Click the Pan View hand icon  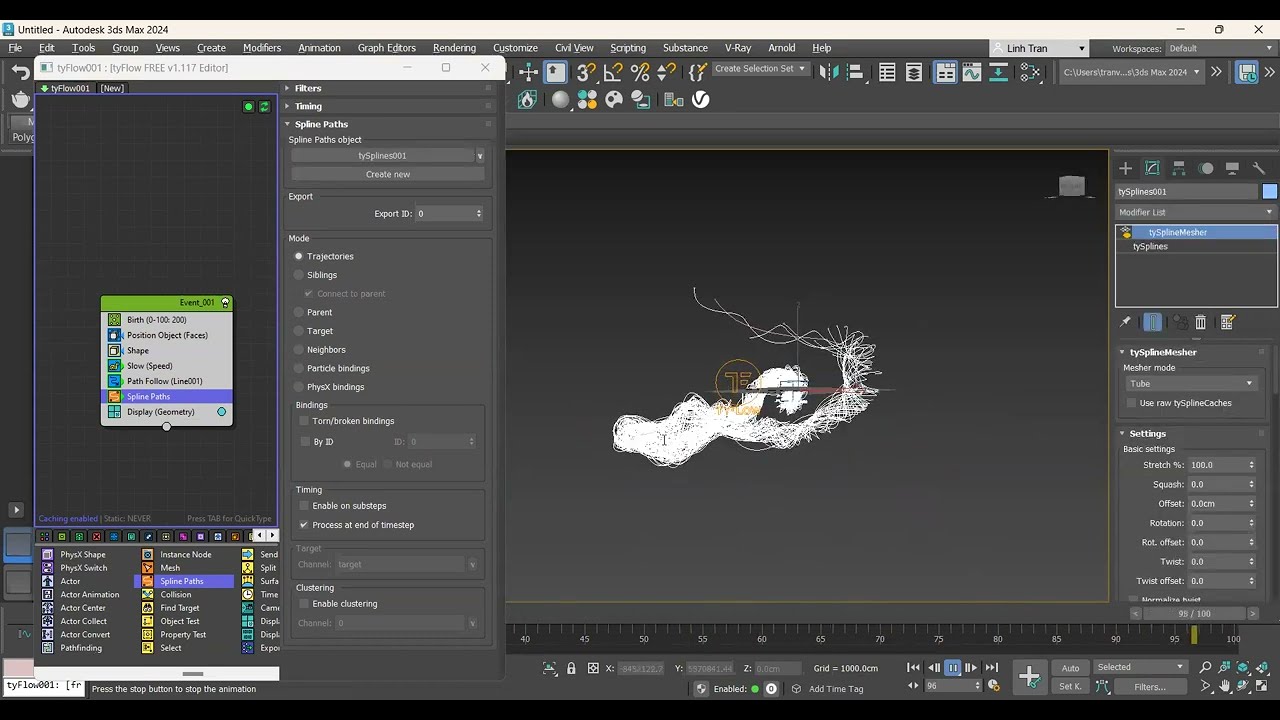click(1225, 687)
